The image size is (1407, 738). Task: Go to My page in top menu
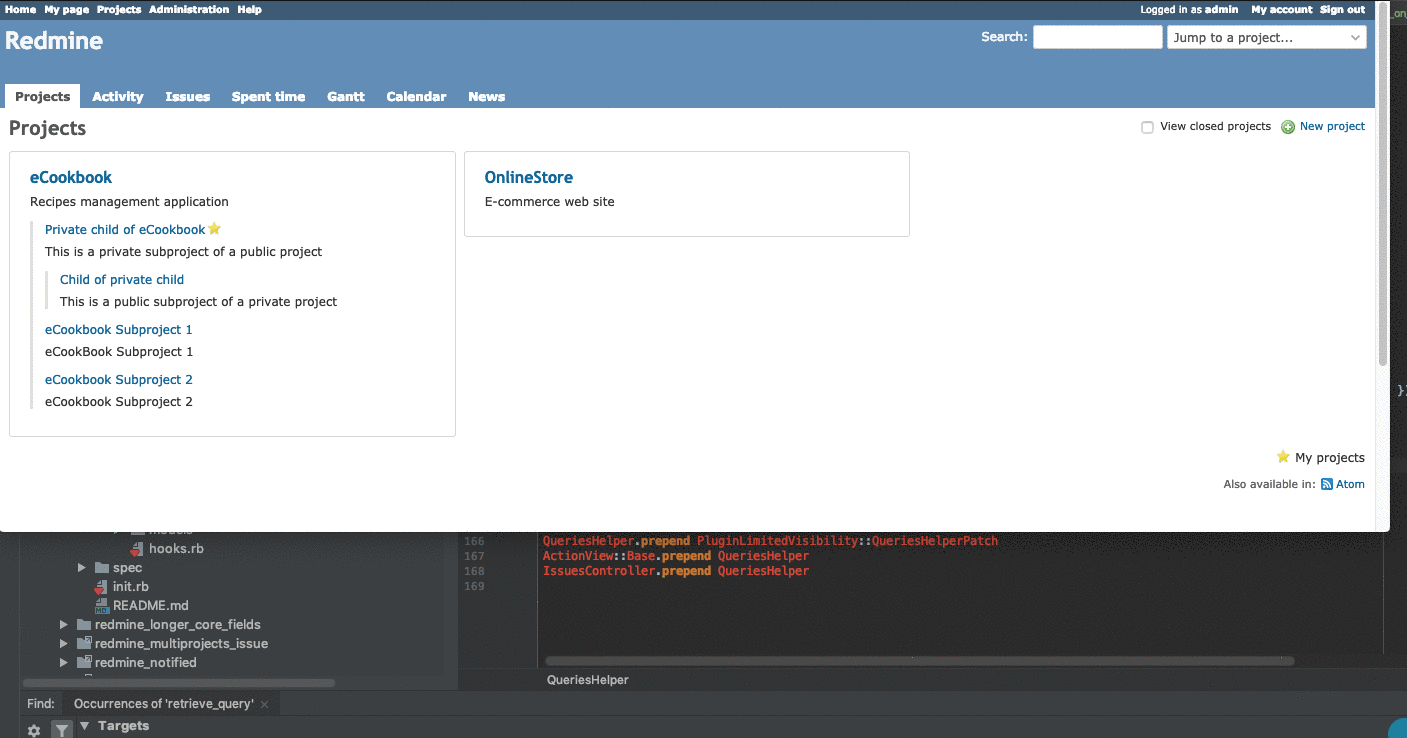pos(66,9)
